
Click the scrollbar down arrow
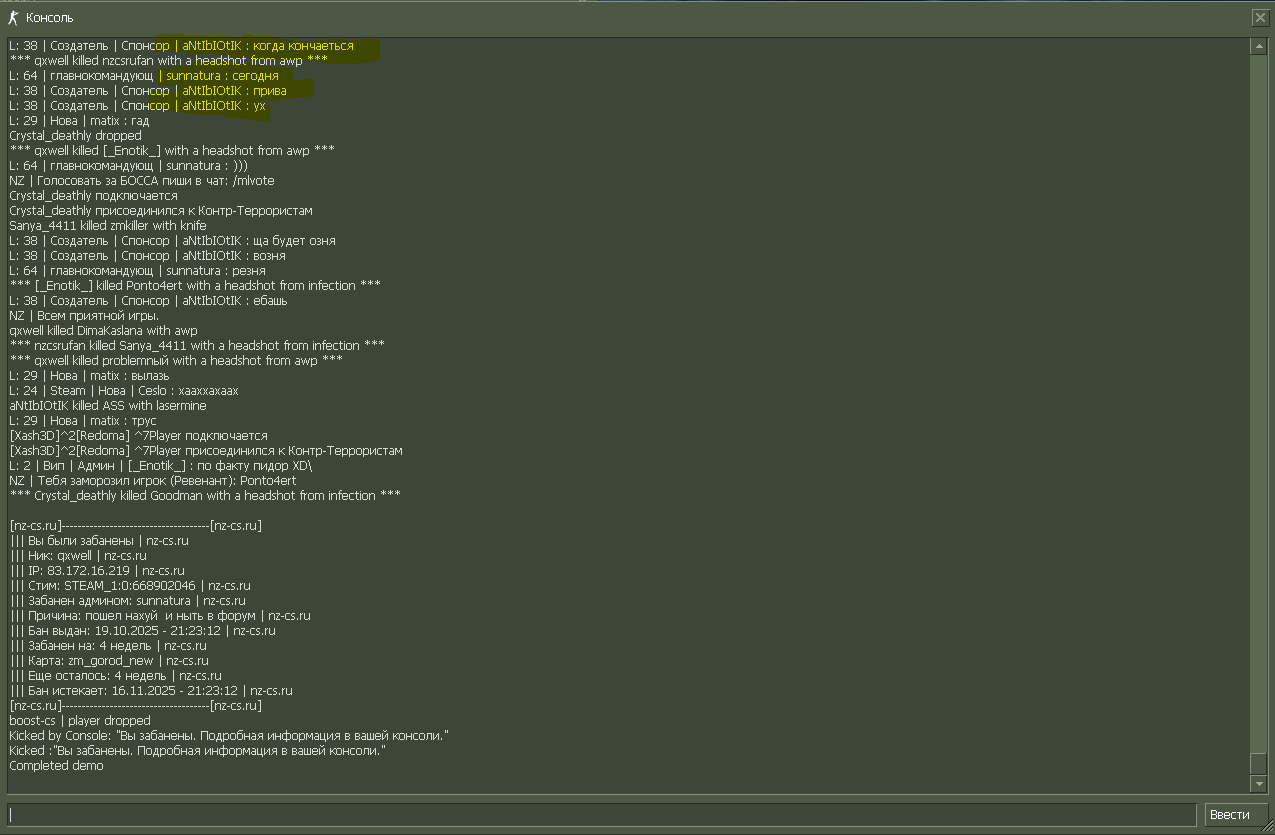[1259, 784]
